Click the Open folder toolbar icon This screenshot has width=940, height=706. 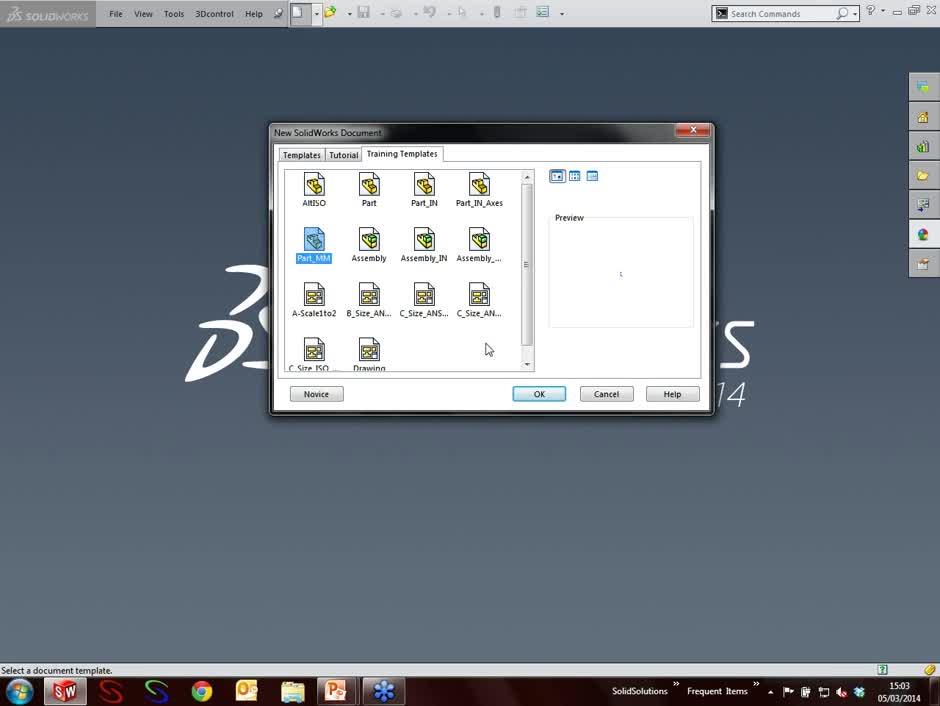point(330,13)
